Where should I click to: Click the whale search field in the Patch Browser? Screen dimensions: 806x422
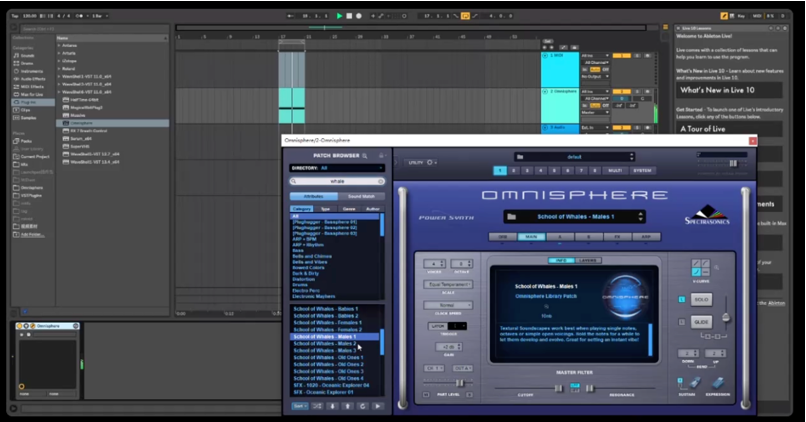(x=337, y=181)
